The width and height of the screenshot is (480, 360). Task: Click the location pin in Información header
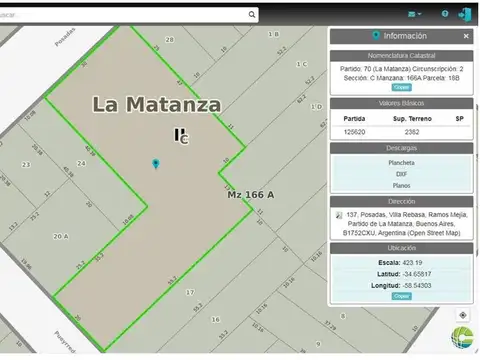[x=376, y=36]
